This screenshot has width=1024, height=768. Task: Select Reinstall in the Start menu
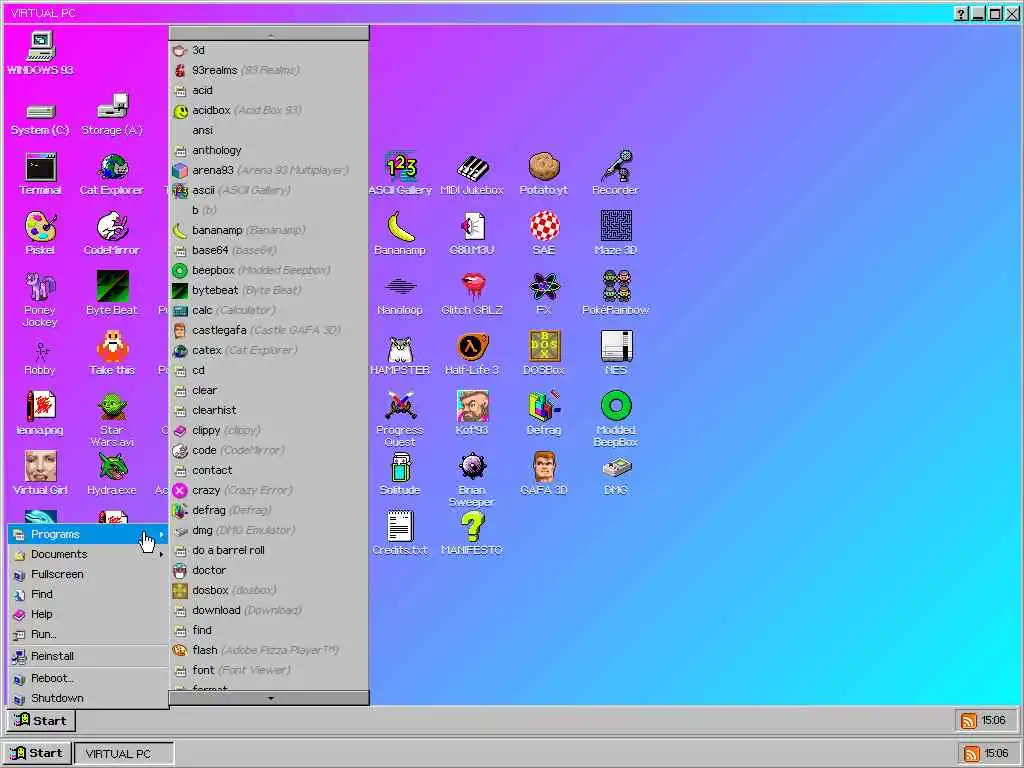(88, 656)
